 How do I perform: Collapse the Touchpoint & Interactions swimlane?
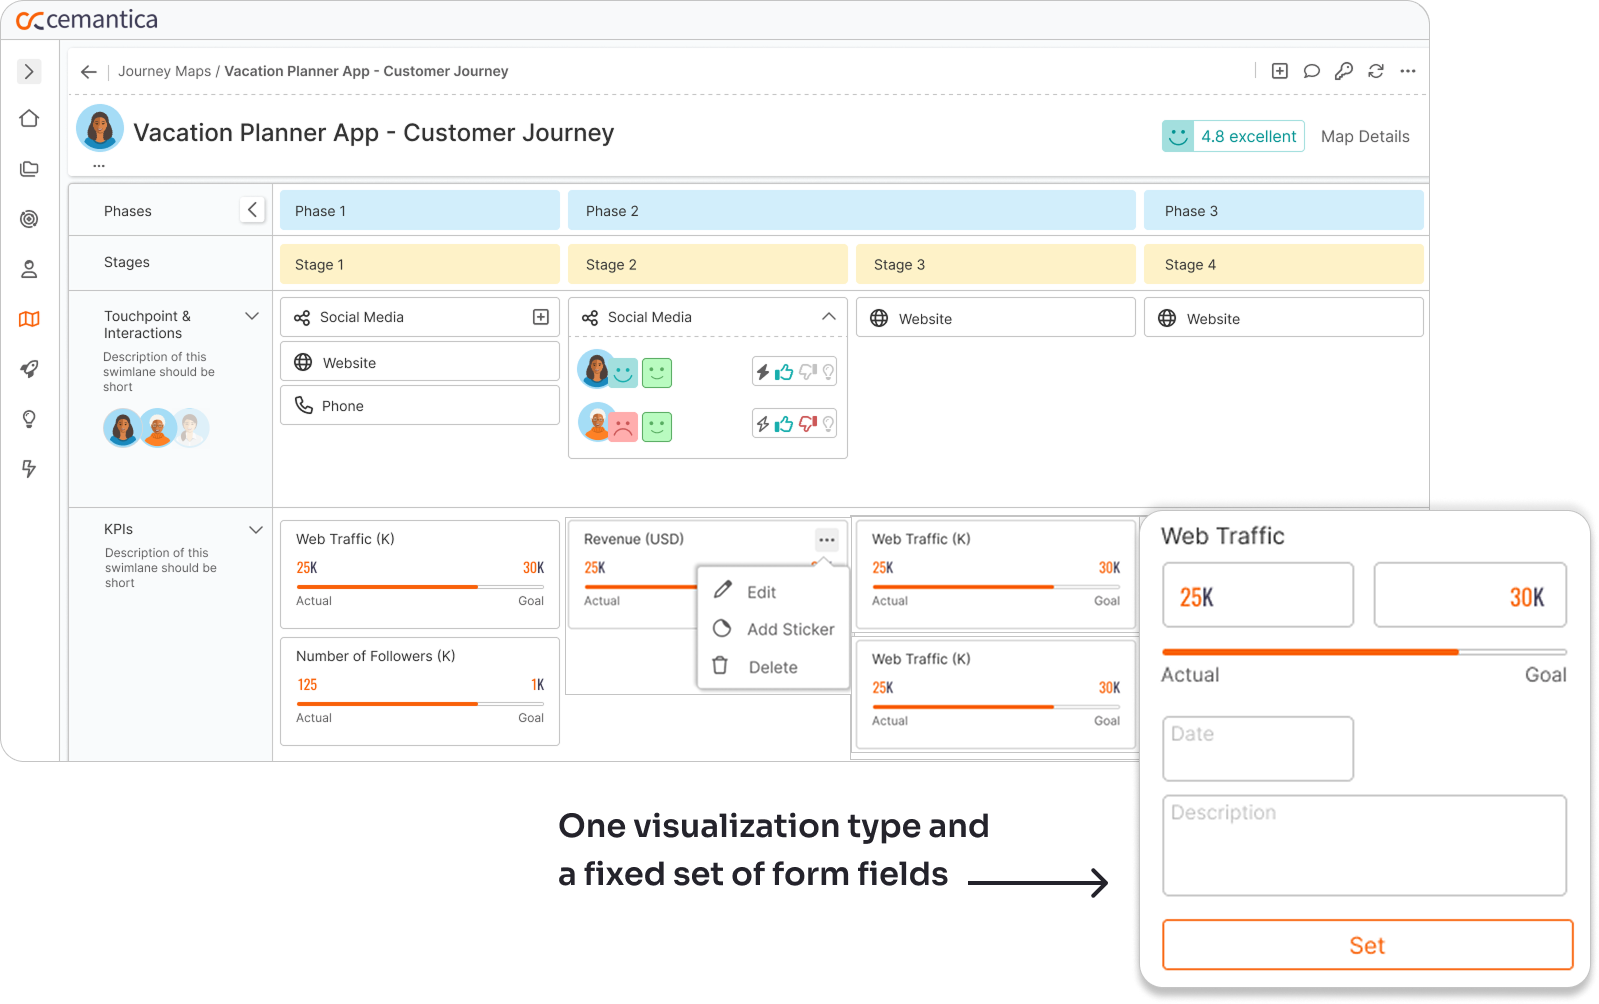252,316
